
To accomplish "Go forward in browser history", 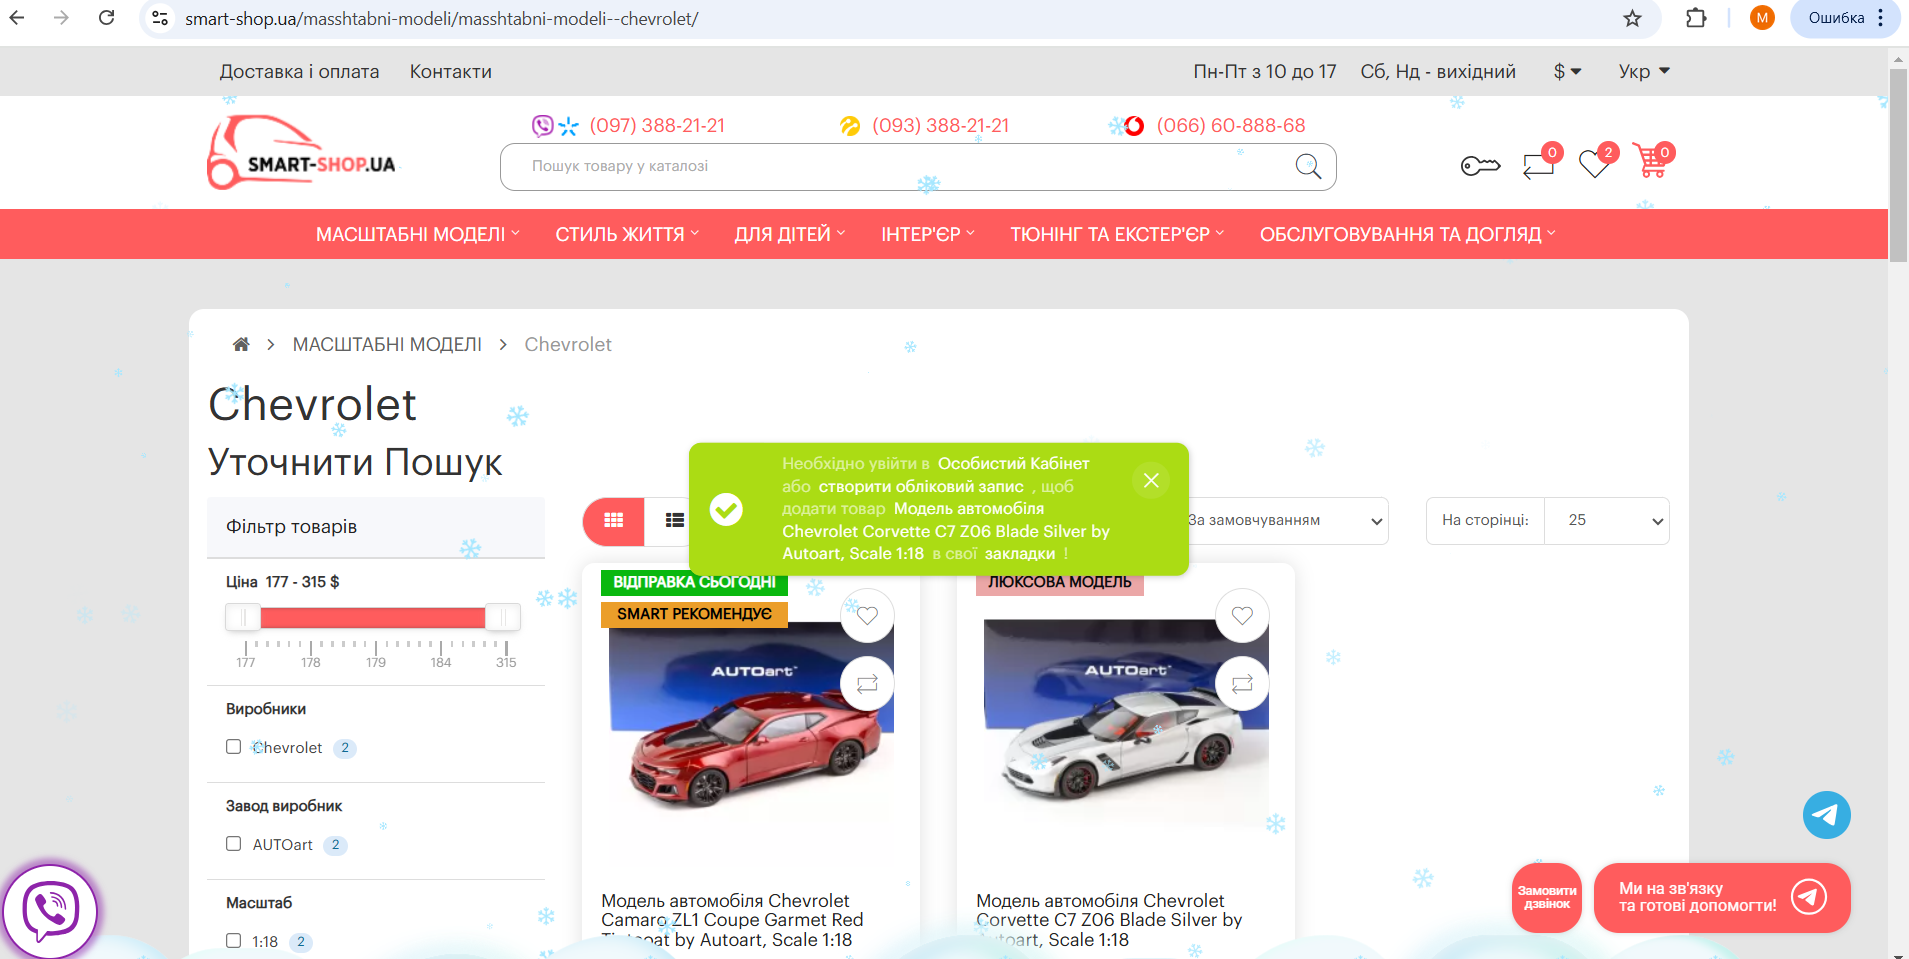I will coord(61,18).
